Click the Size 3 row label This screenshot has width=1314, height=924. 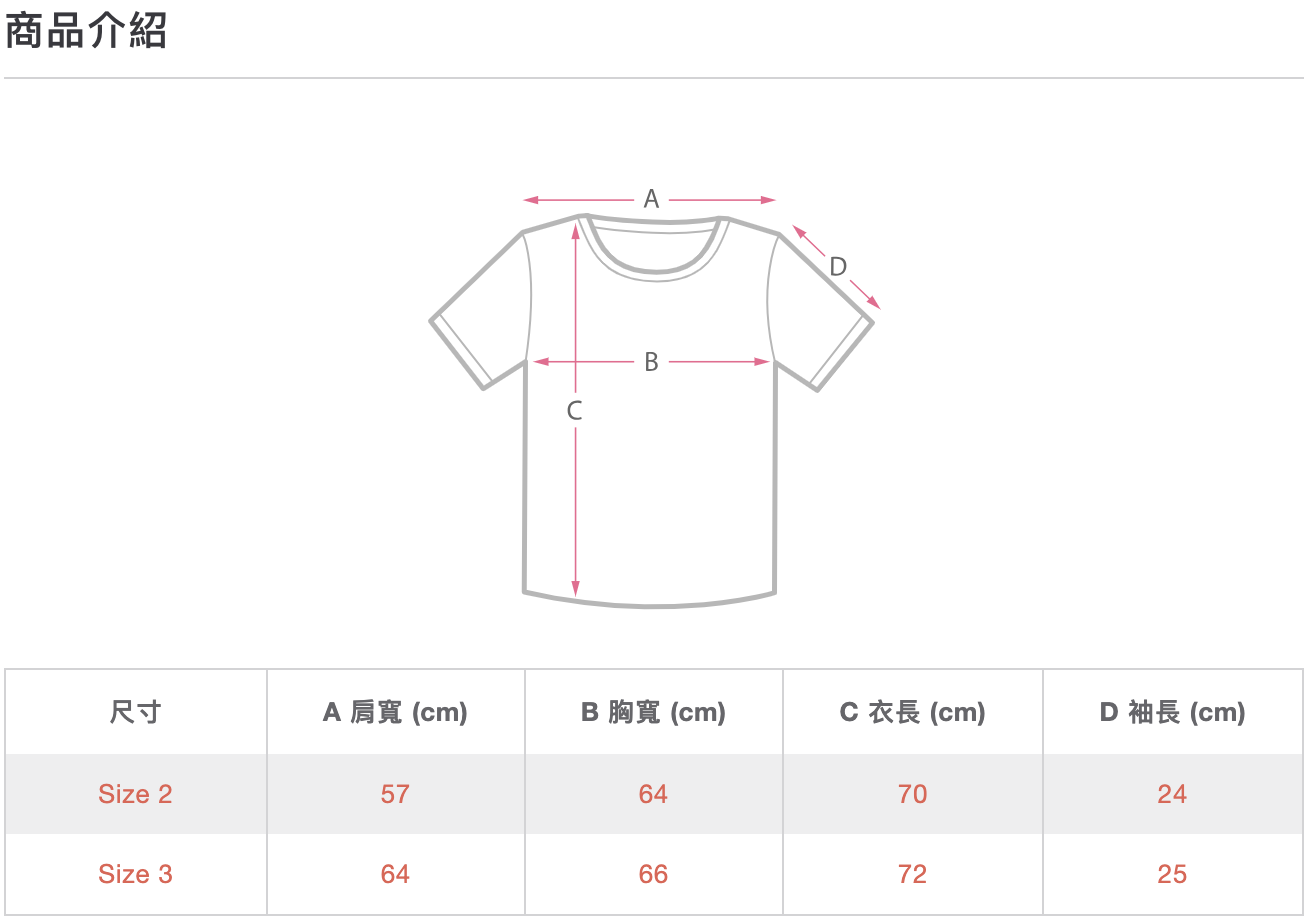tap(135, 874)
